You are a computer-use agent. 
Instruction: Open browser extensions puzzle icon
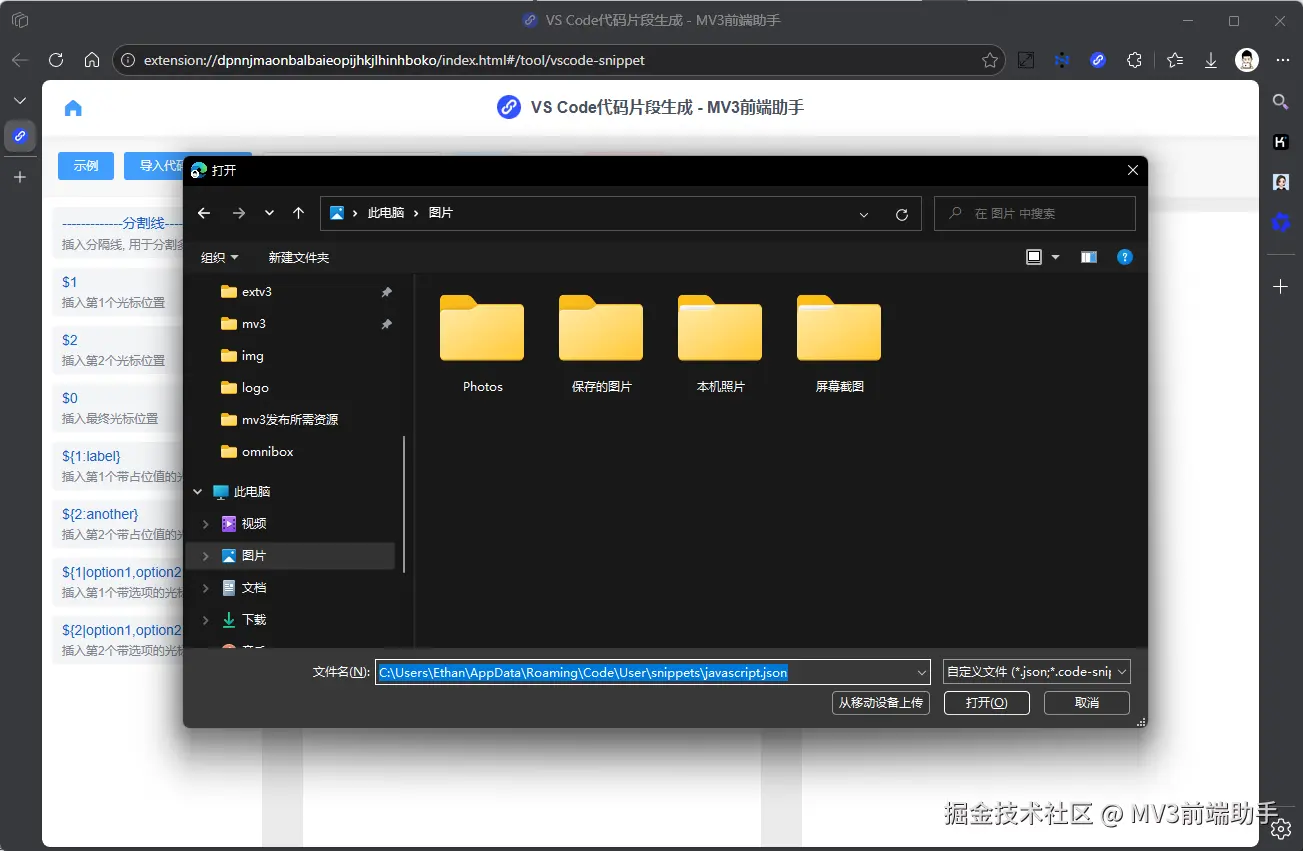pyautogui.click(x=1134, y=60)
